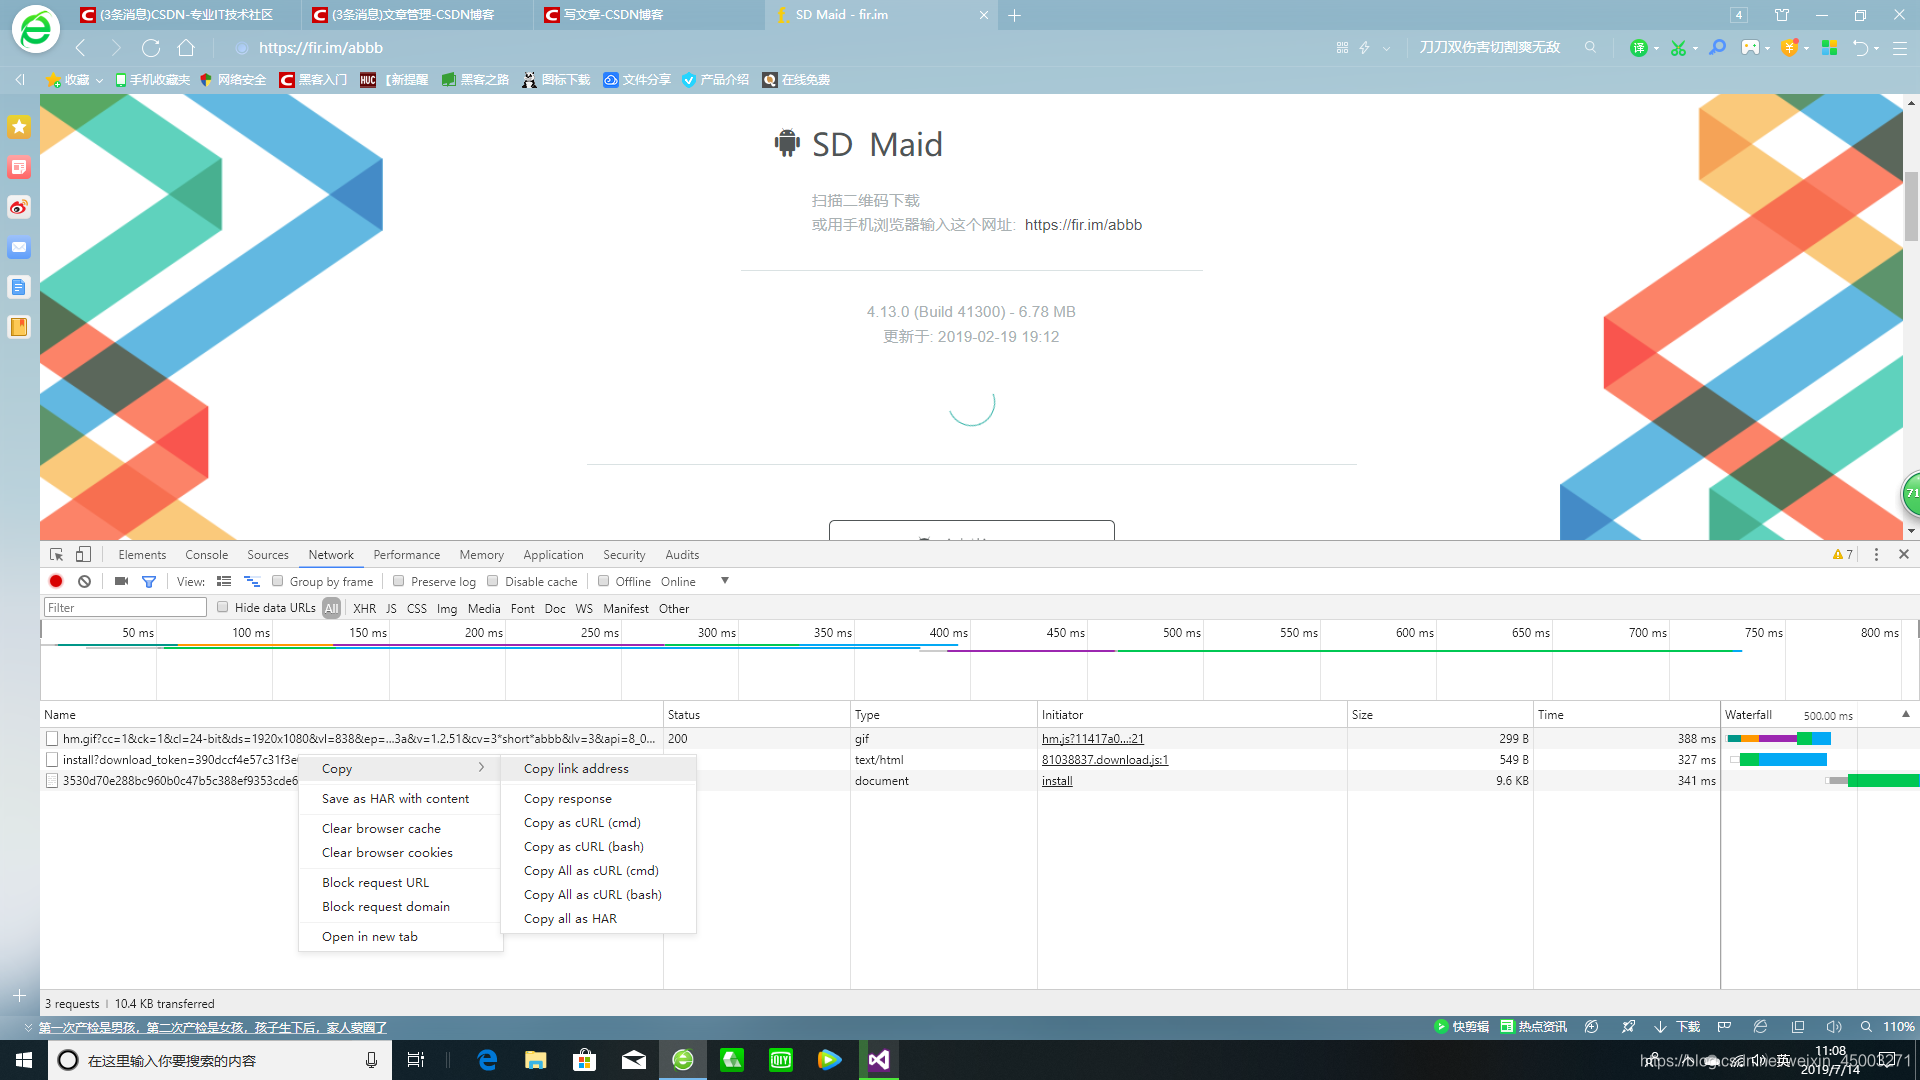Focus the network Filter input field
The height and width of the screenshot is (1080, 1920).
pyautogui.click(x=125, y=607)
